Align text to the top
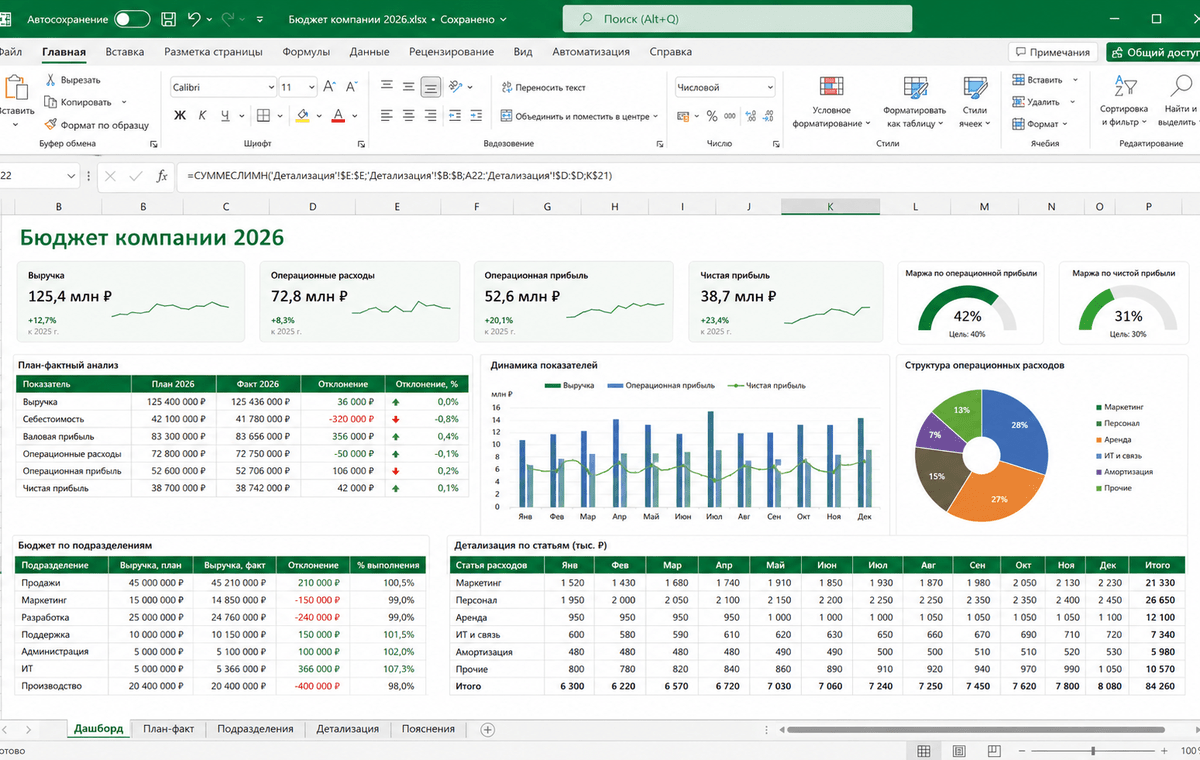The width and height of the screenshot is (1200, 760). click(386, 87)
